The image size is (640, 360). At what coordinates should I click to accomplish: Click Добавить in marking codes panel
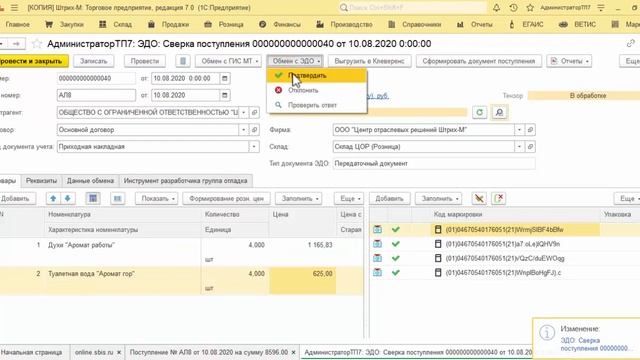(389, 198)
